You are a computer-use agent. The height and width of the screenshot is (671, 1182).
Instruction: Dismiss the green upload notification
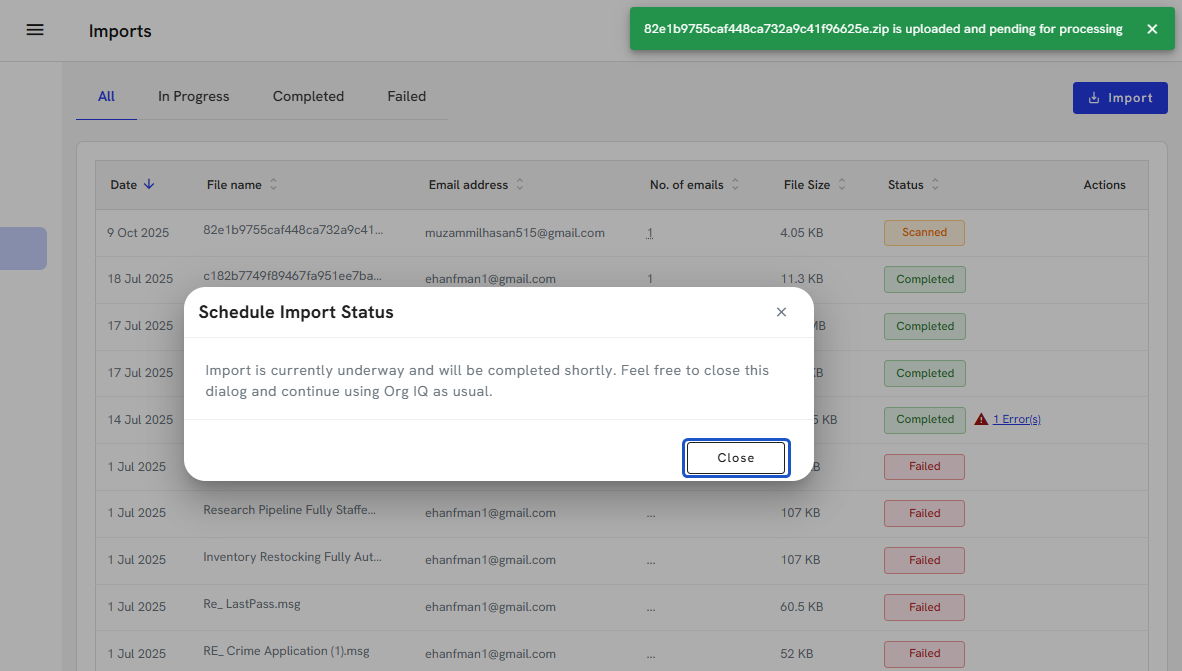[1152, 29]
